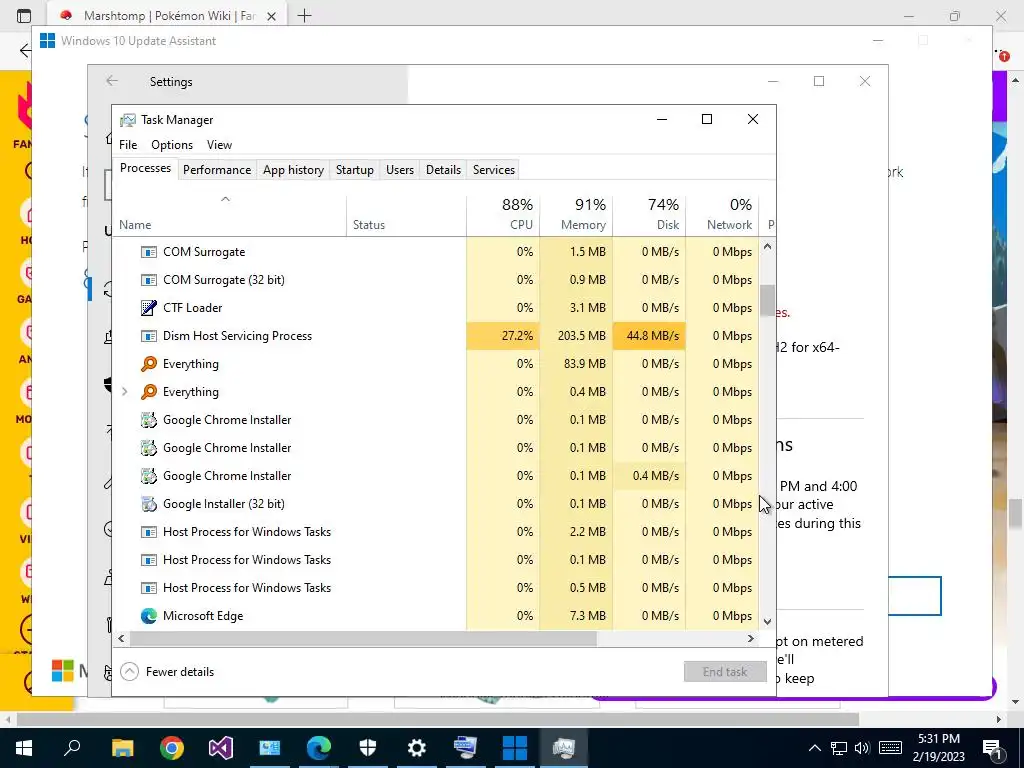Open the notification center icon
The height and width of the screenshot is (768, 1024).
(x=993, y=748)
